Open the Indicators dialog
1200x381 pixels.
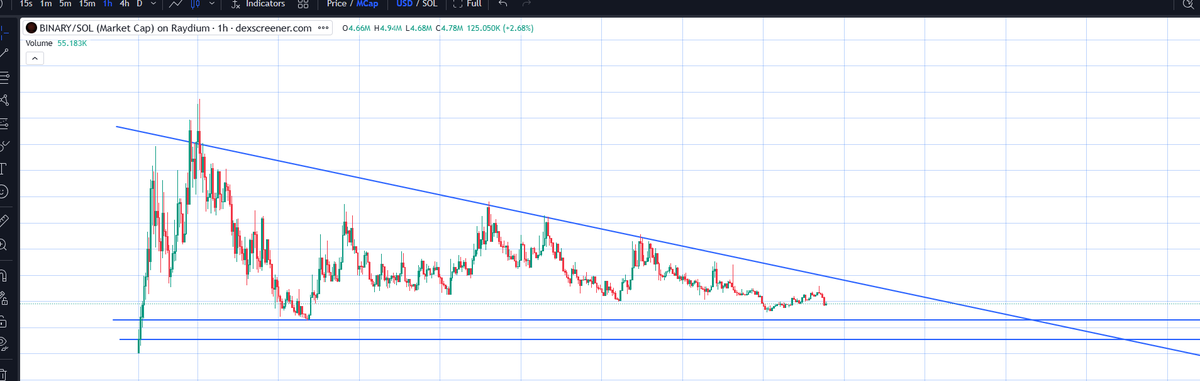coord(257,4)
